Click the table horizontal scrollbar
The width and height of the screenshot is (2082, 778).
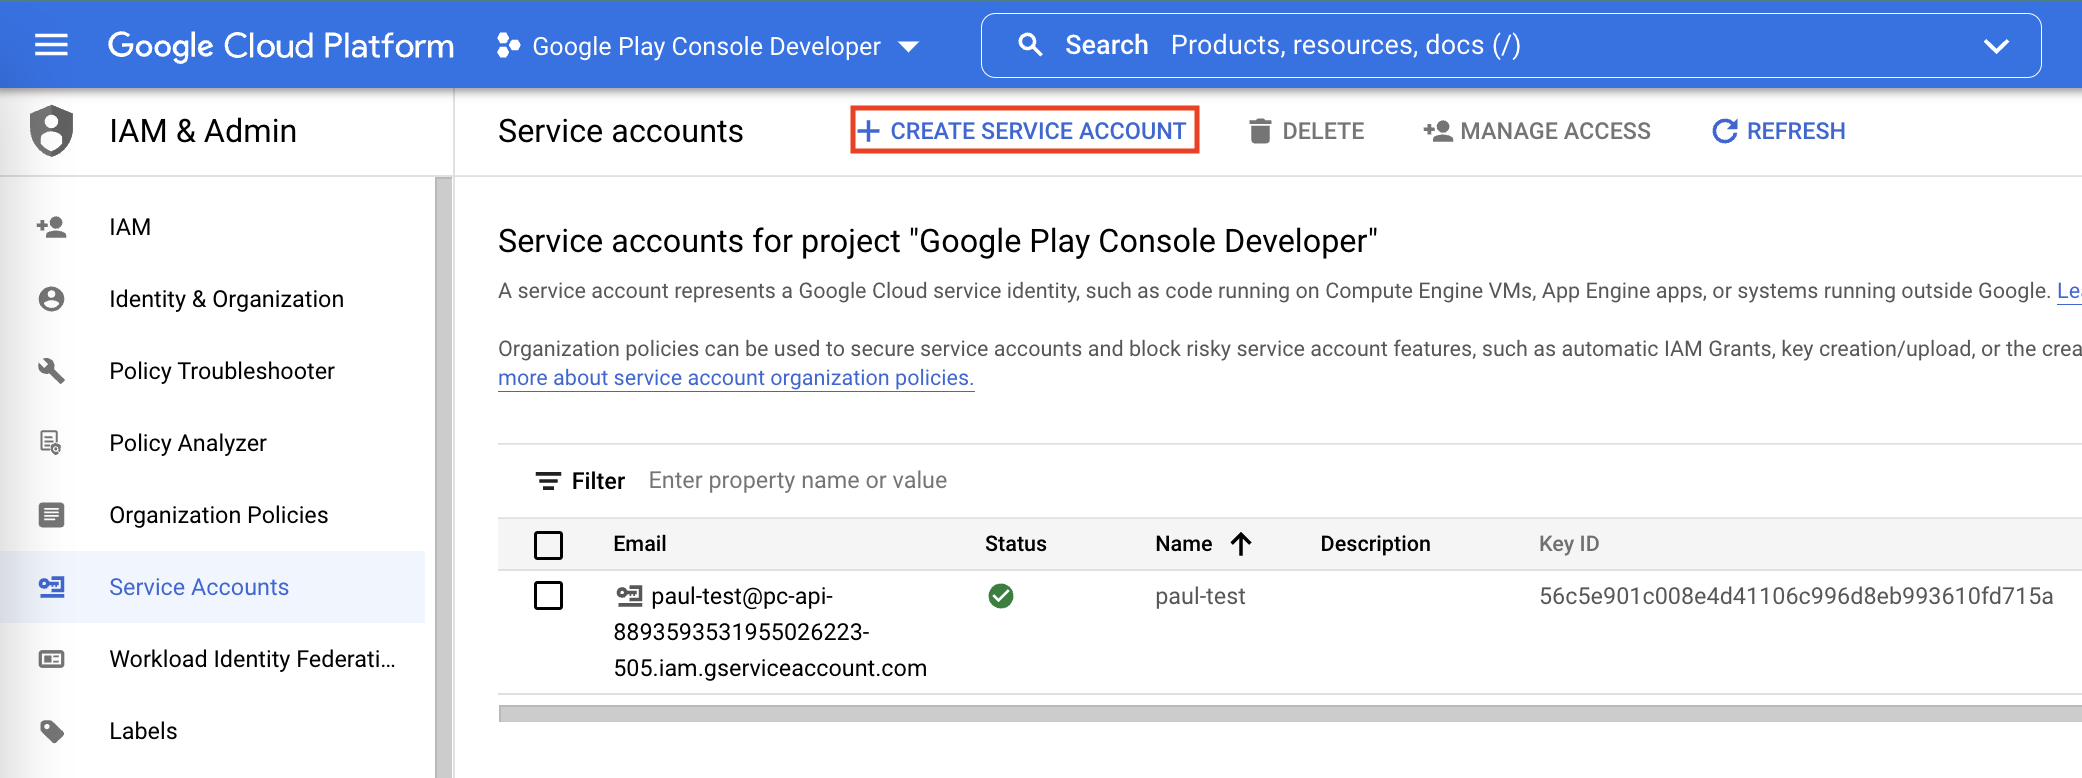1290,713
